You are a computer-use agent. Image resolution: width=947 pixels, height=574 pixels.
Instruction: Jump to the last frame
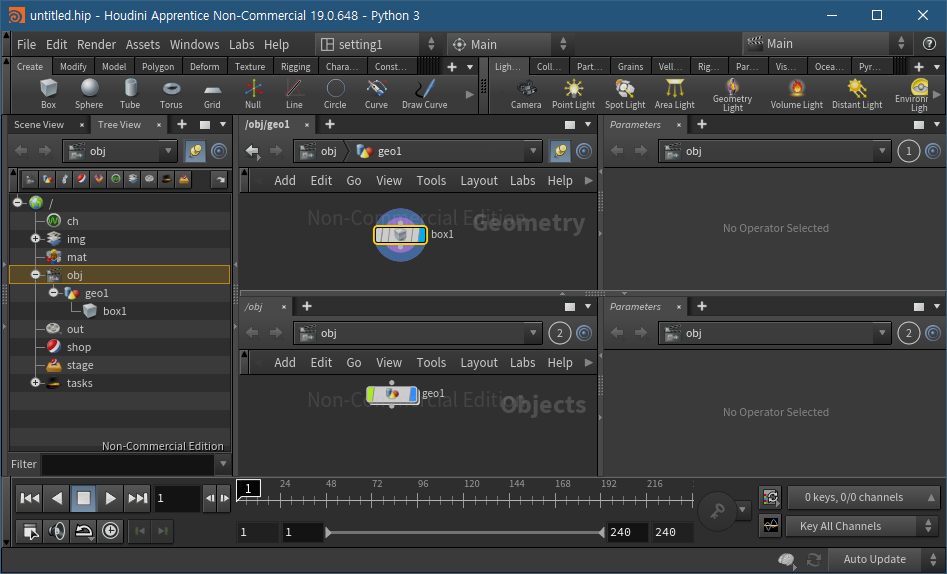click(x=137, y=498)
